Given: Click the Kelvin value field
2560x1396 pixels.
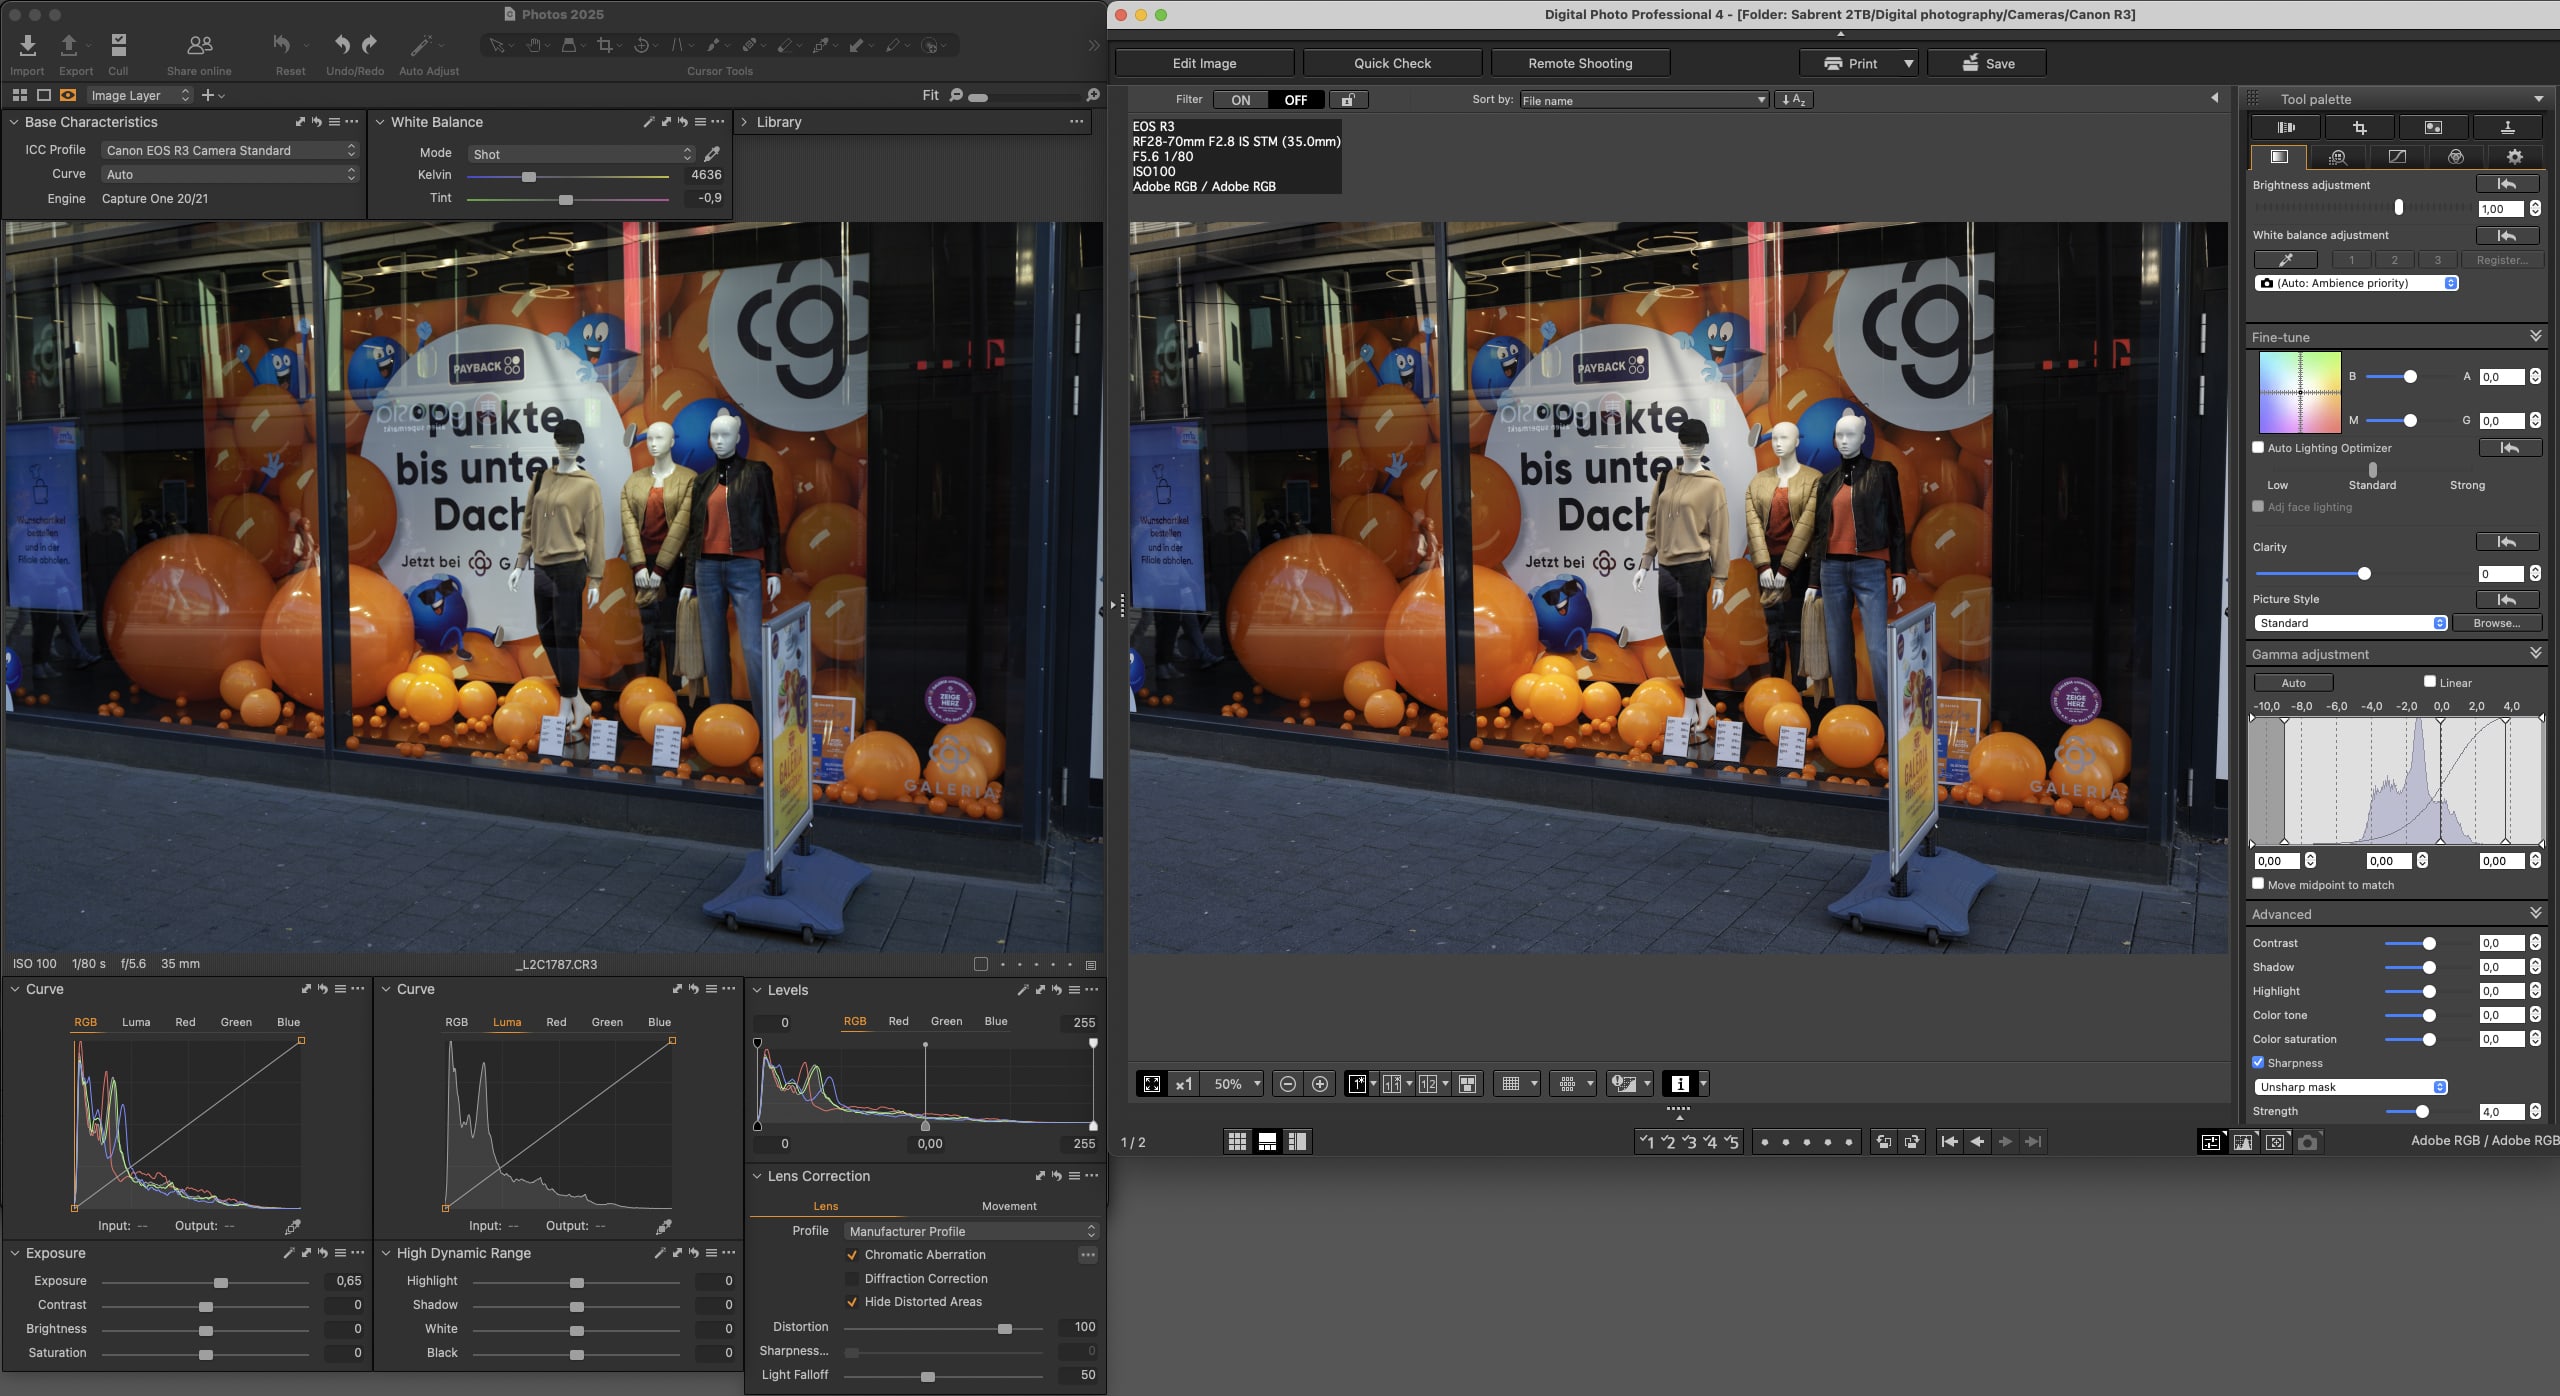Looking at the screenshot, I should tap(706, 175).
